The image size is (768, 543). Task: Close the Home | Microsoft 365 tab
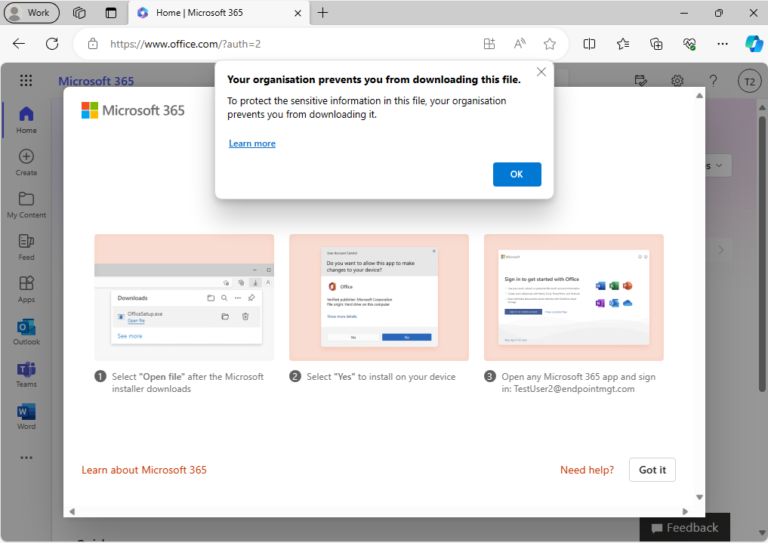point(297,13)
